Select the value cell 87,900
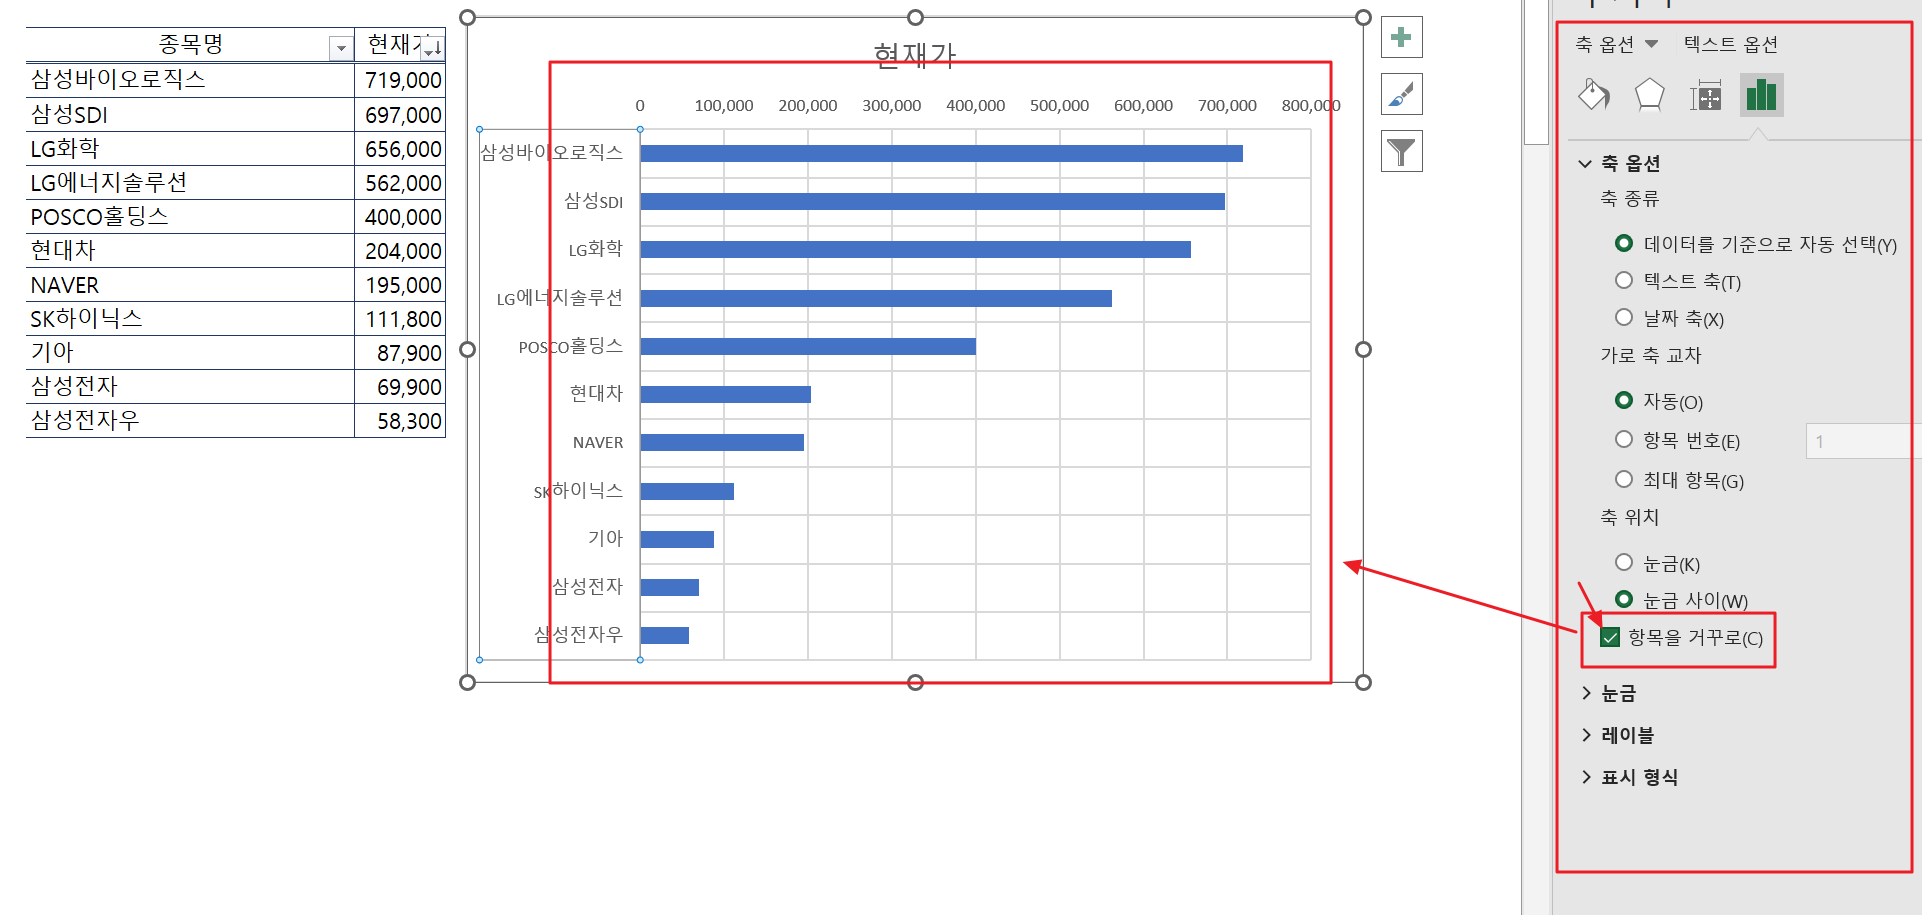This screenshot has width=1922, height=915. coord(400,352)
